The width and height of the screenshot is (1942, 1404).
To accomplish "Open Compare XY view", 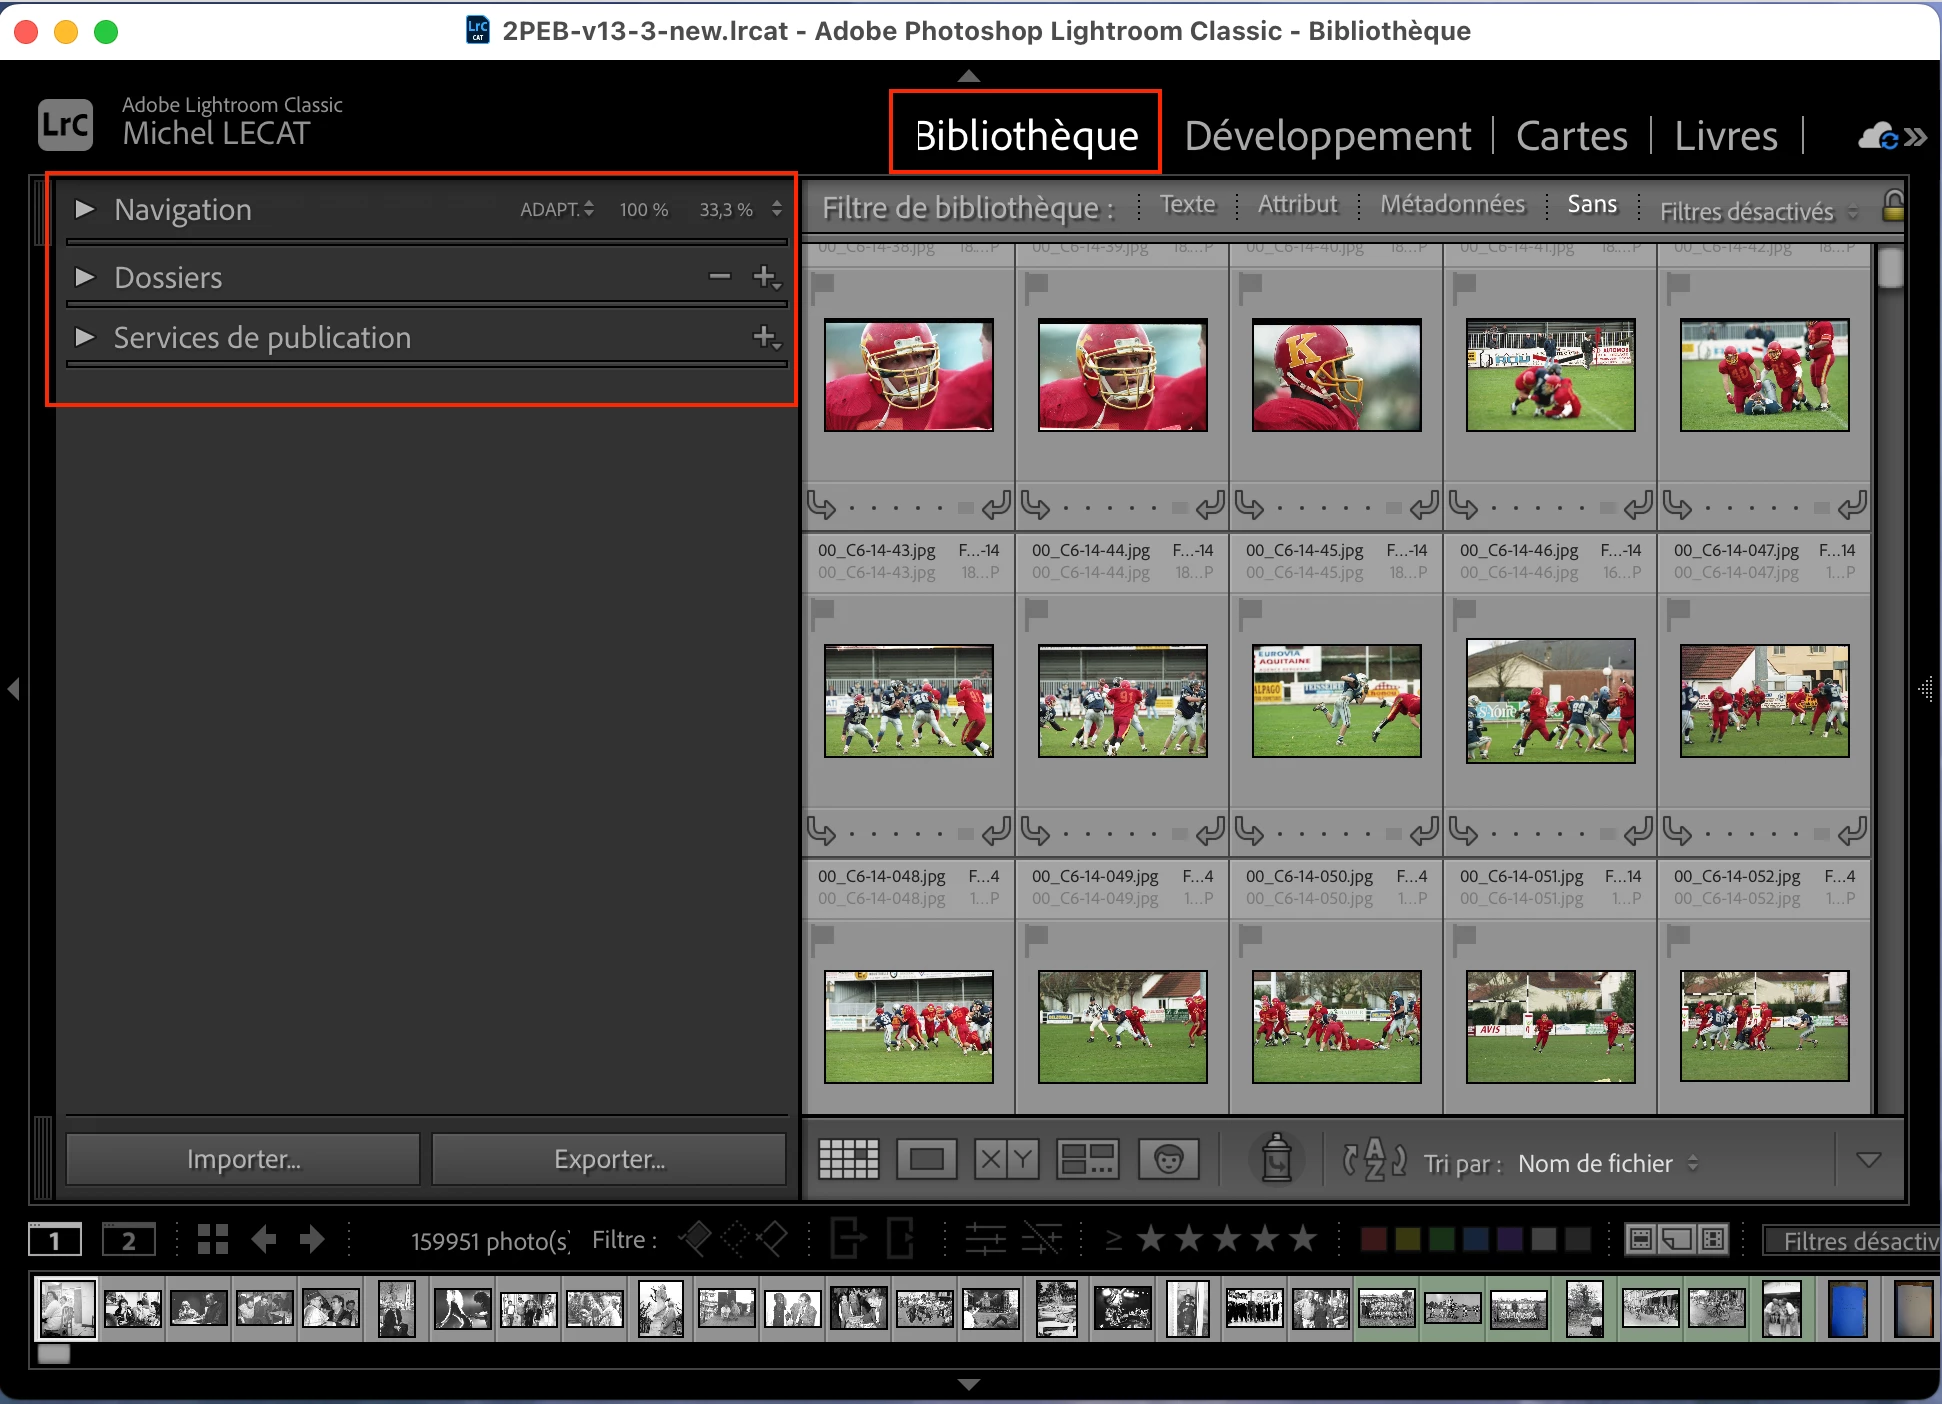I will coord(1006,1159).
